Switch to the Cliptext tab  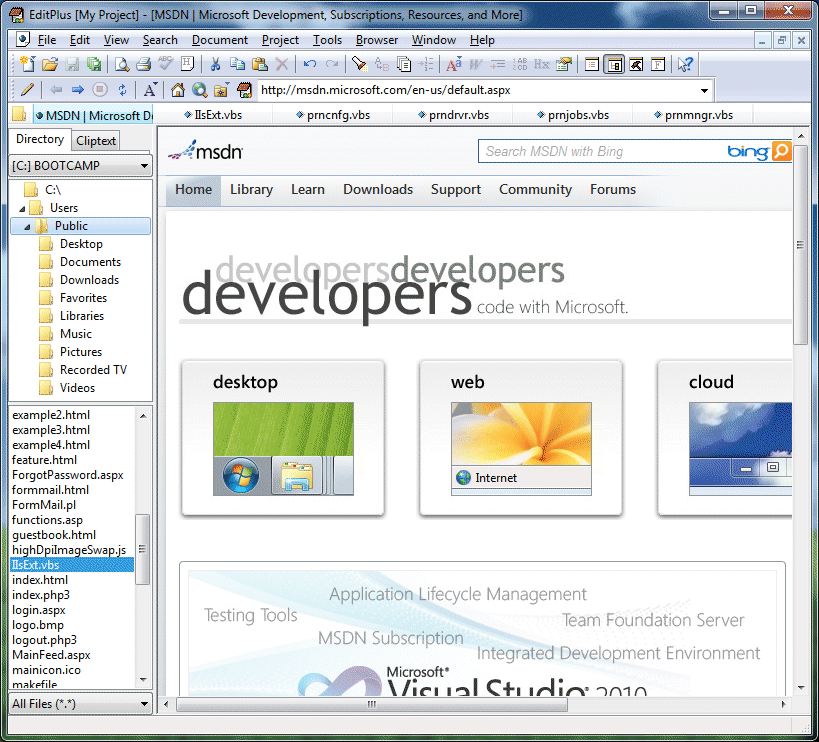coord(96,141)
